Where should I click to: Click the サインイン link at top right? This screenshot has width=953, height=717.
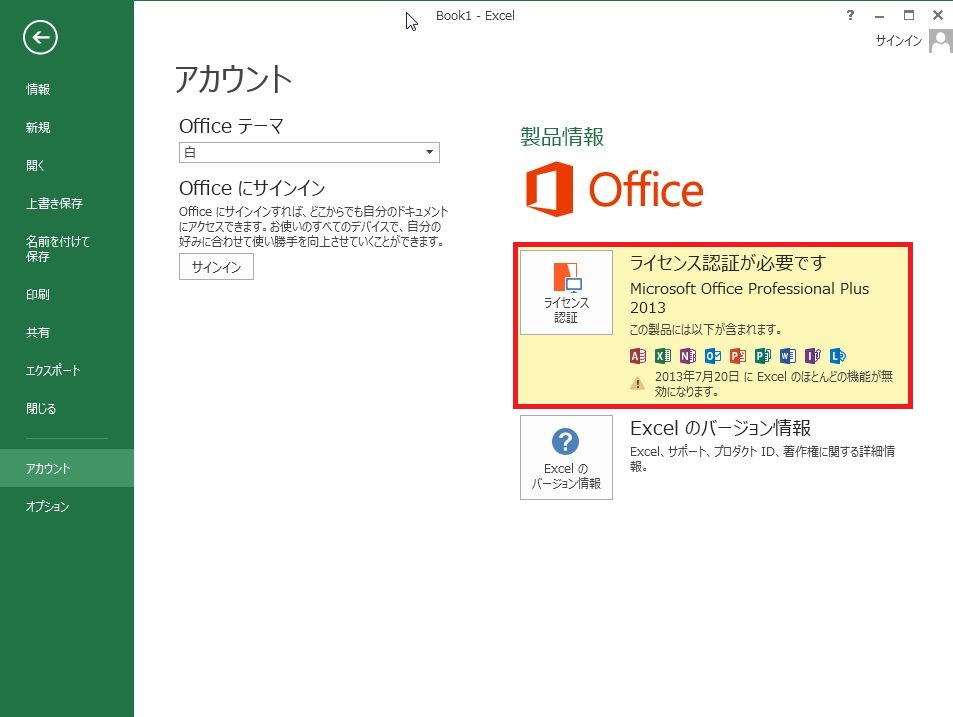point(898,41)
